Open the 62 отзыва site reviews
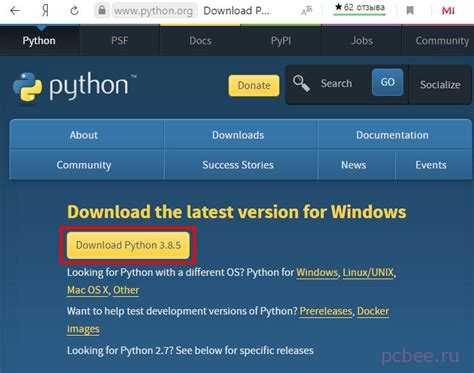The width and height of the screenshot is (474, 373). [360, 7]
